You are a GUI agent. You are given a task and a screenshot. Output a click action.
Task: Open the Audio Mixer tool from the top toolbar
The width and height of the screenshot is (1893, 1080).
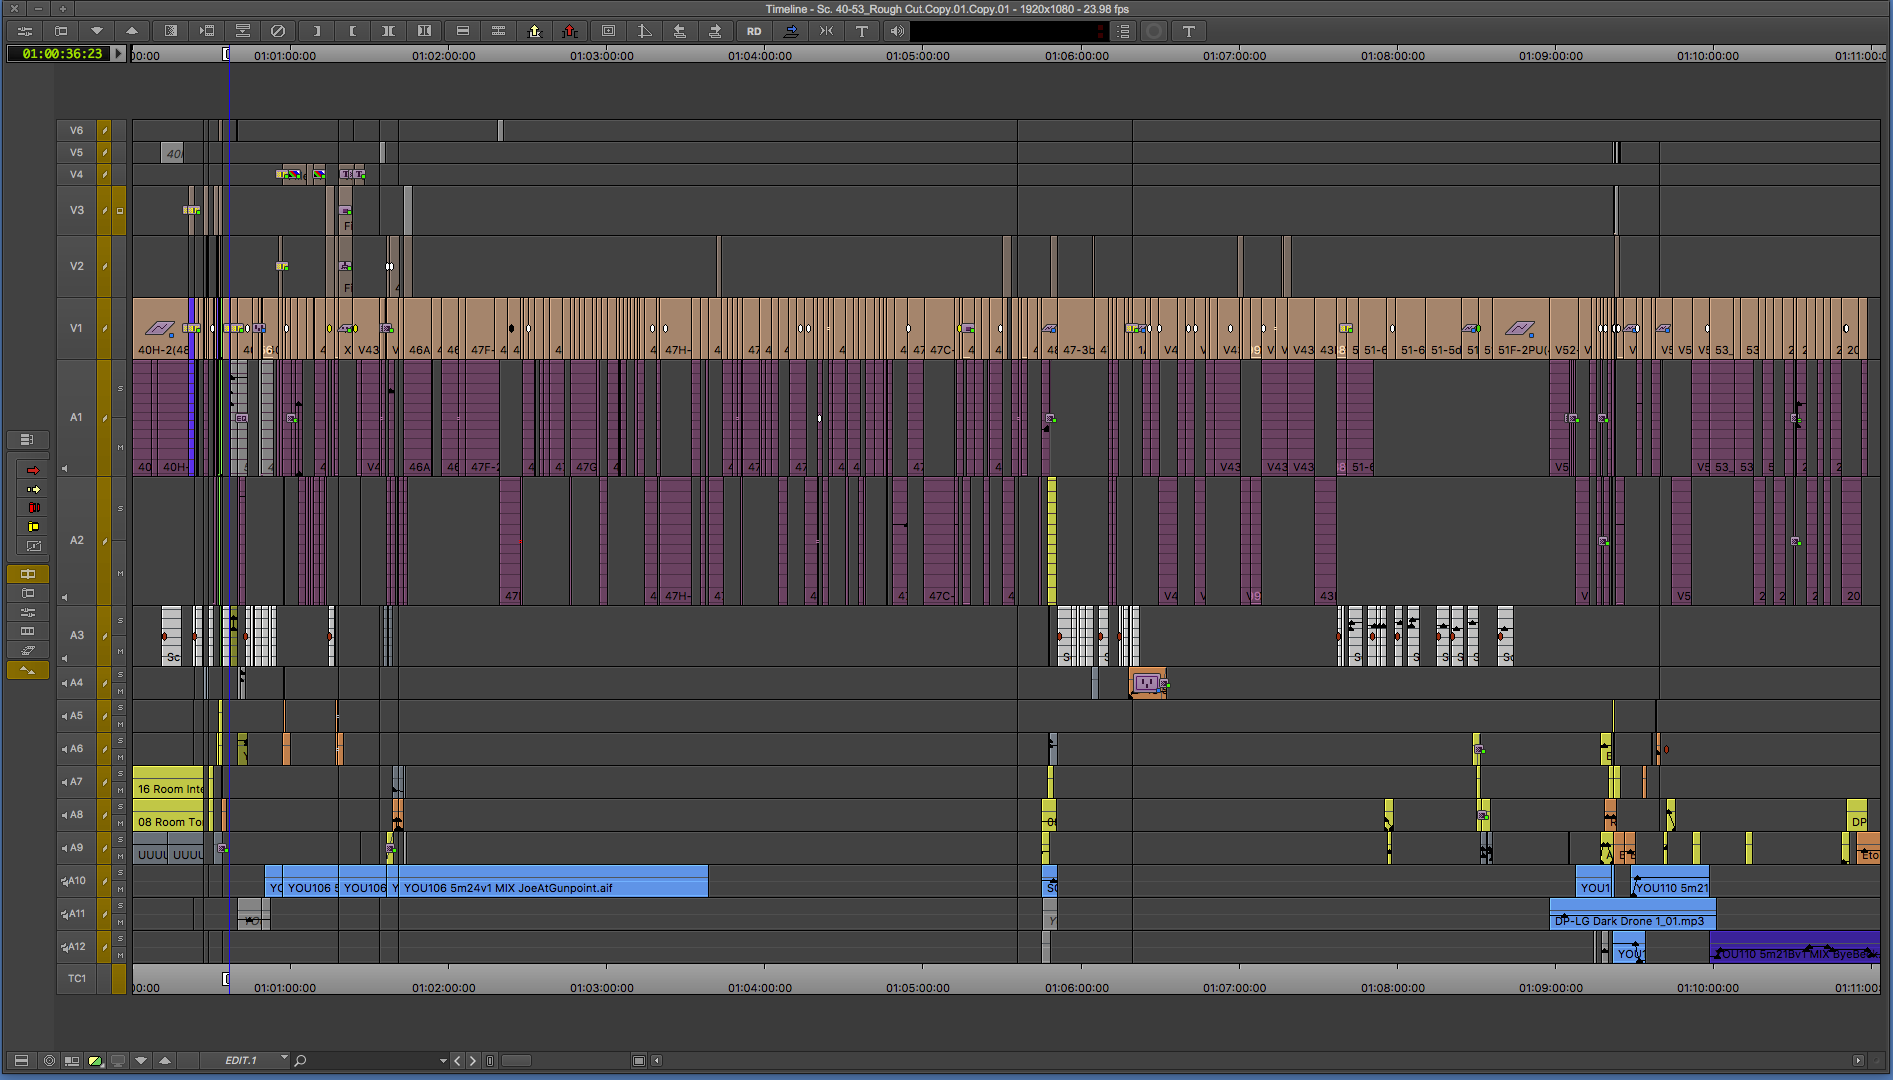[x=25, y=31]
